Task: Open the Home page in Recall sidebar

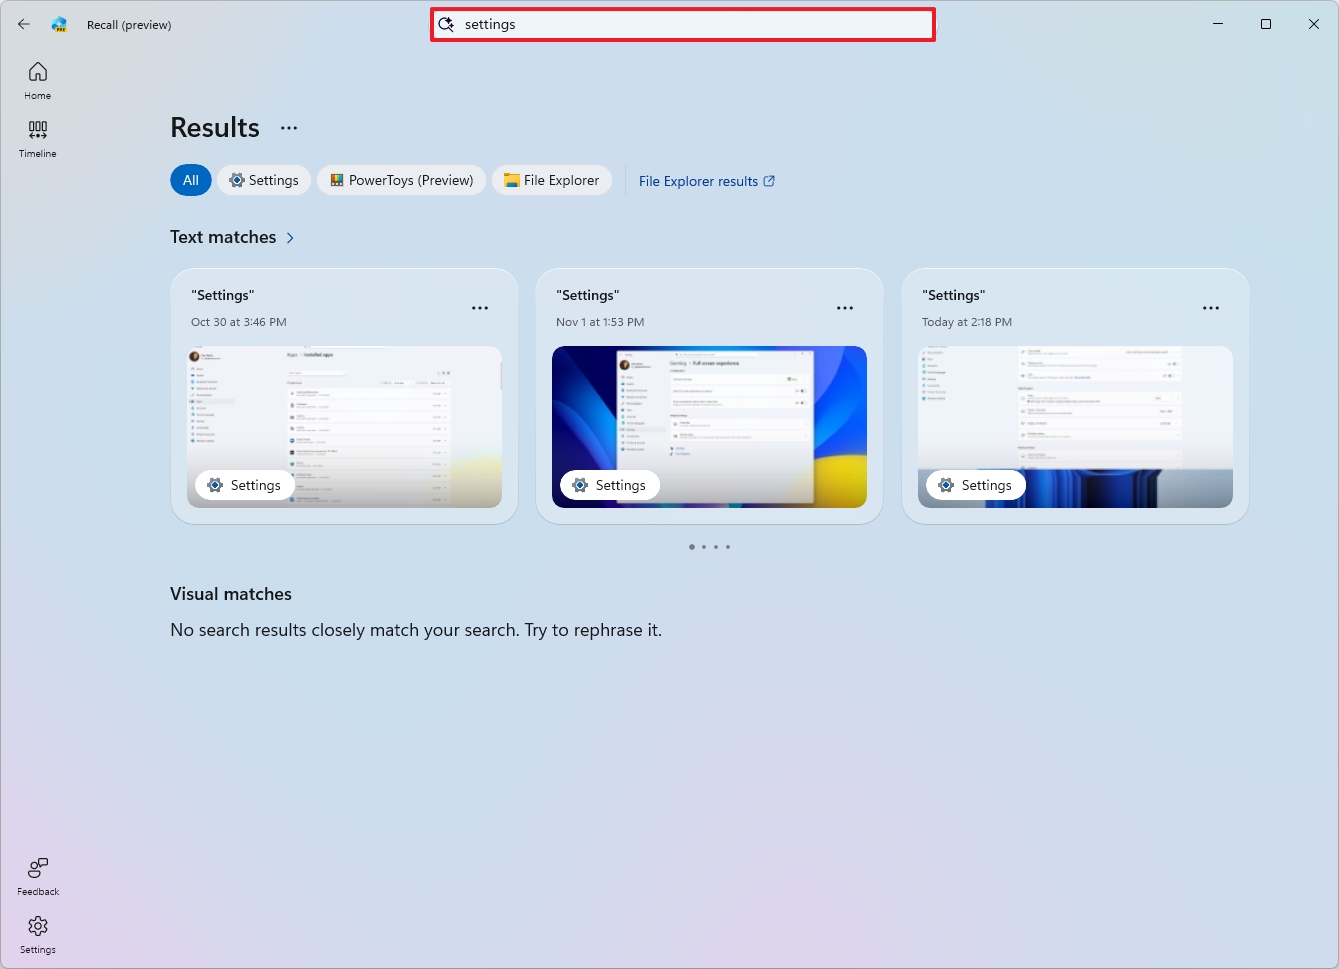Action: click(x=37, y=78)
